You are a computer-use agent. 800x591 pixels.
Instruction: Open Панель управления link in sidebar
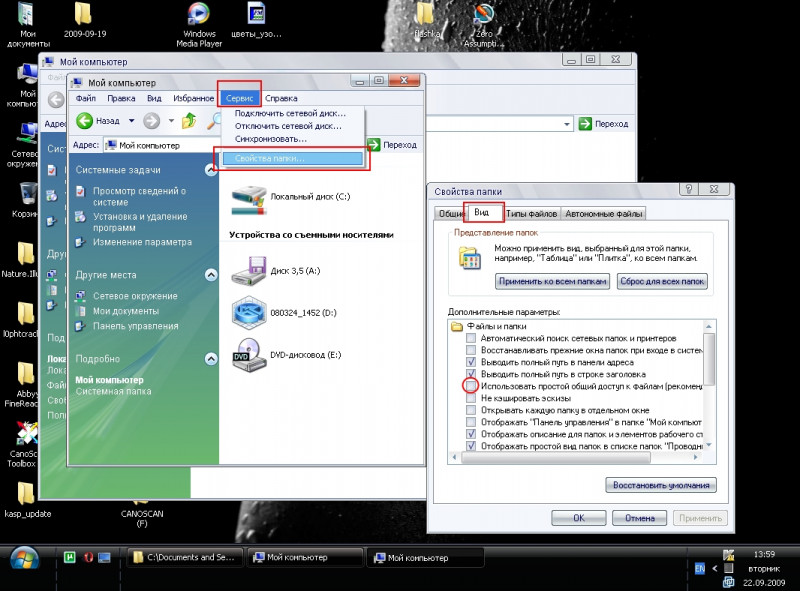[135, 326]
